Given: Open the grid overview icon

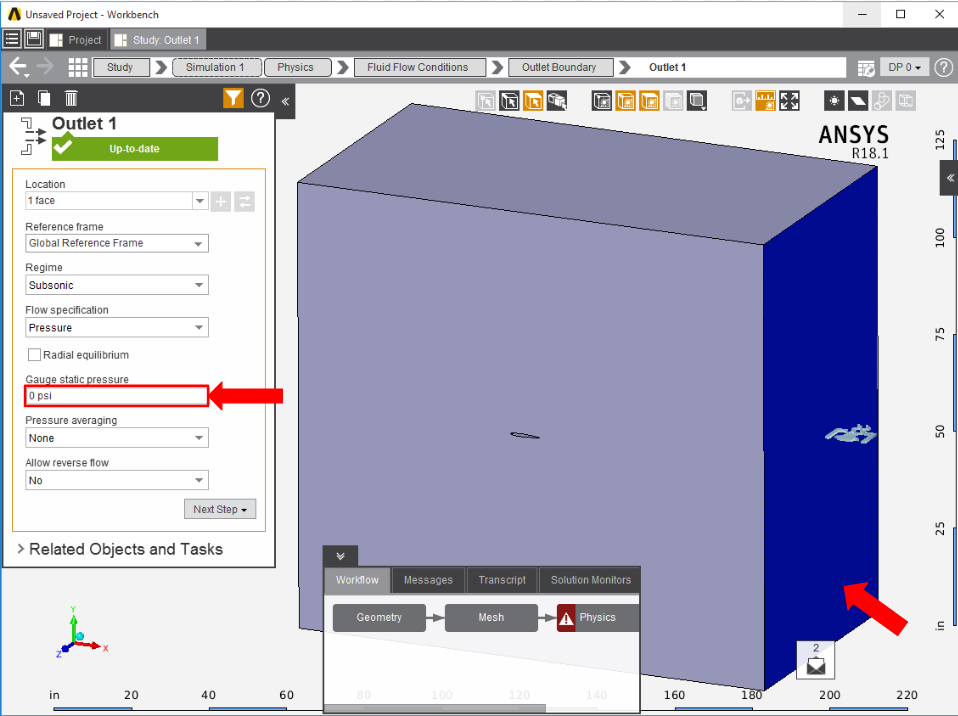Looking at the screenshot, I should coord(78,67).
